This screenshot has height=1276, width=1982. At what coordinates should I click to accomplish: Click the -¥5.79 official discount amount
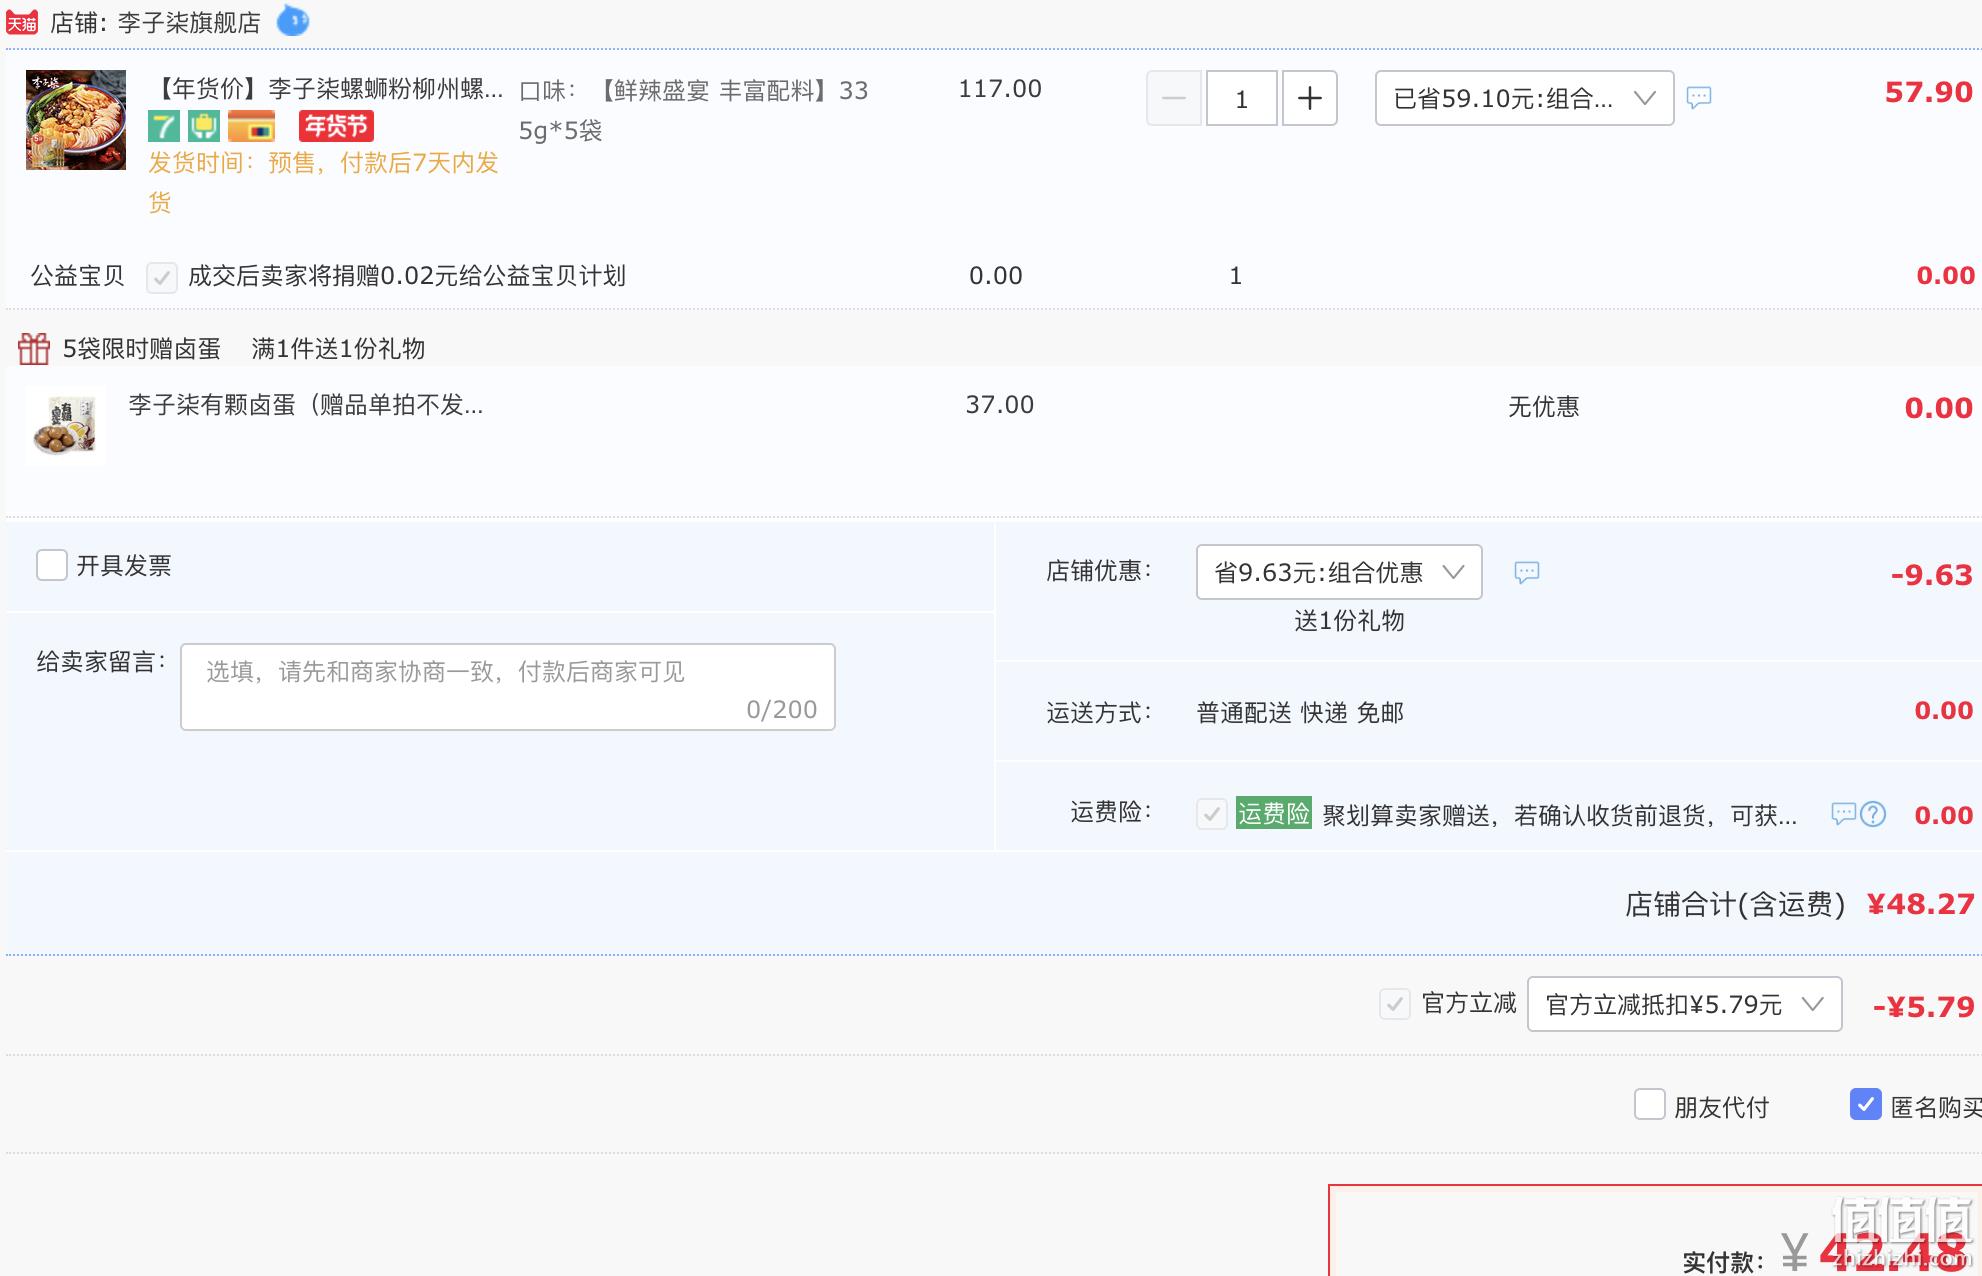pos(1924,1007)
